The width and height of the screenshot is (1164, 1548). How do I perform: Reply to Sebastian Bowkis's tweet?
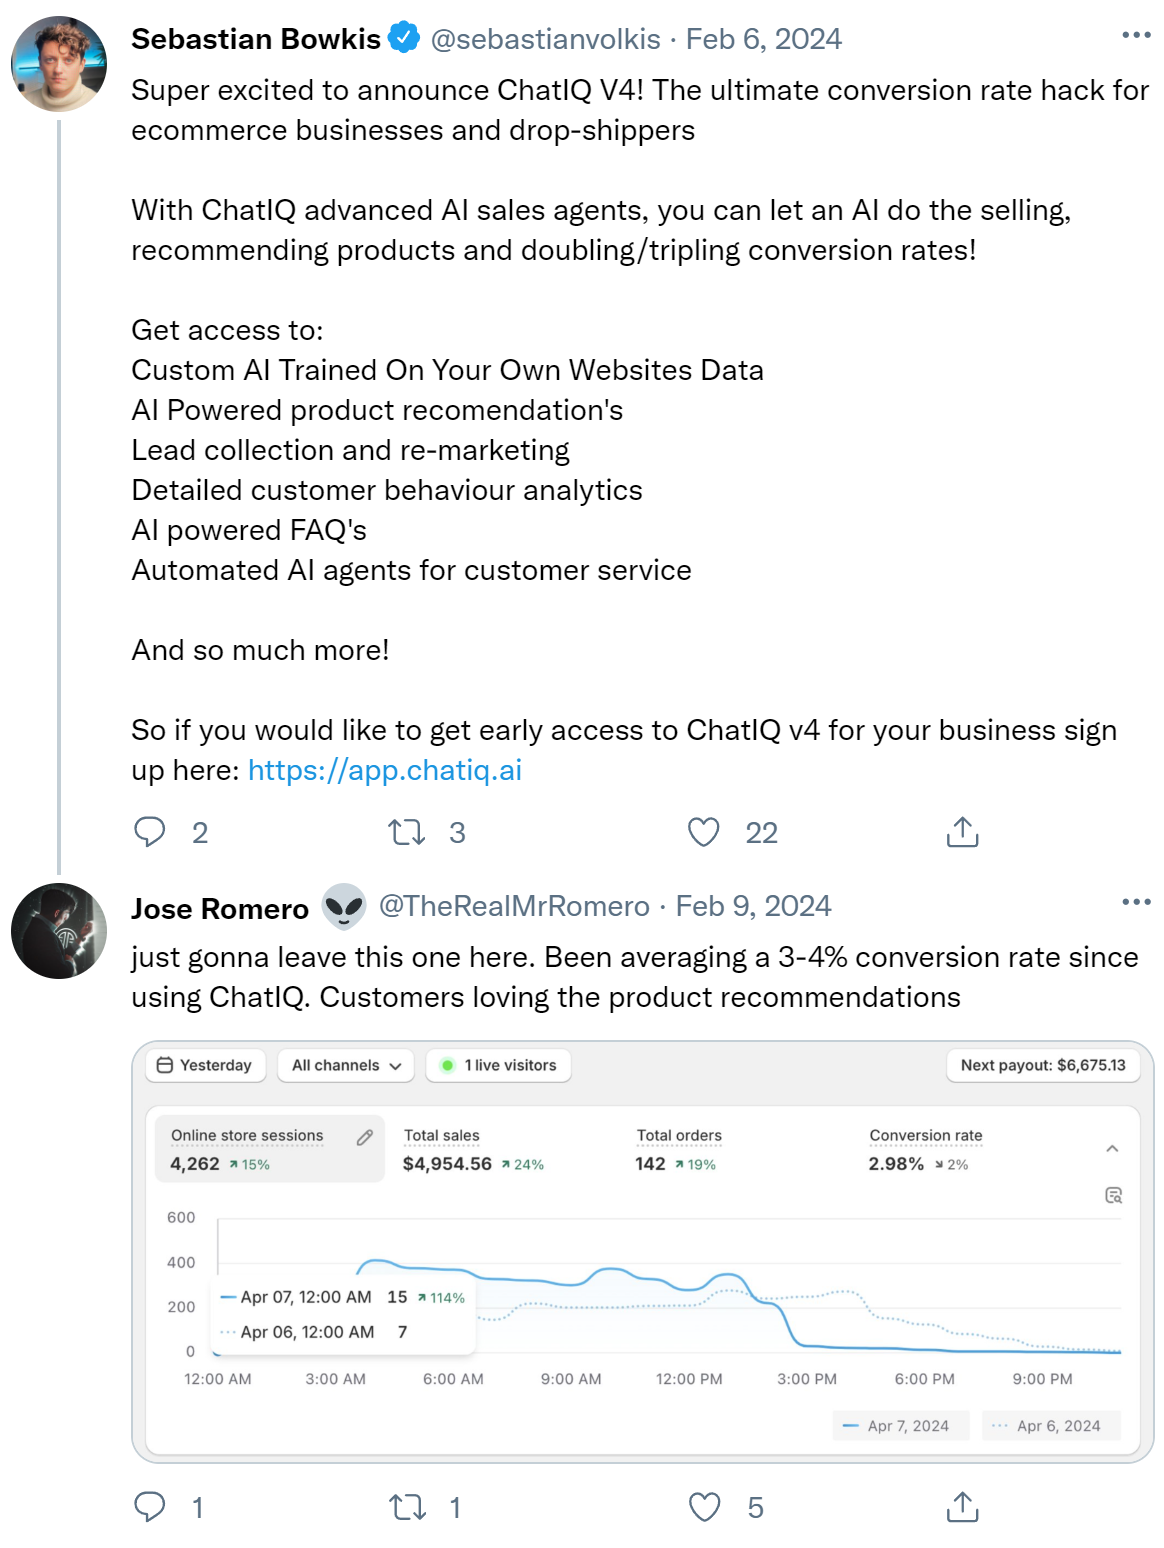(x=150, y=832)
